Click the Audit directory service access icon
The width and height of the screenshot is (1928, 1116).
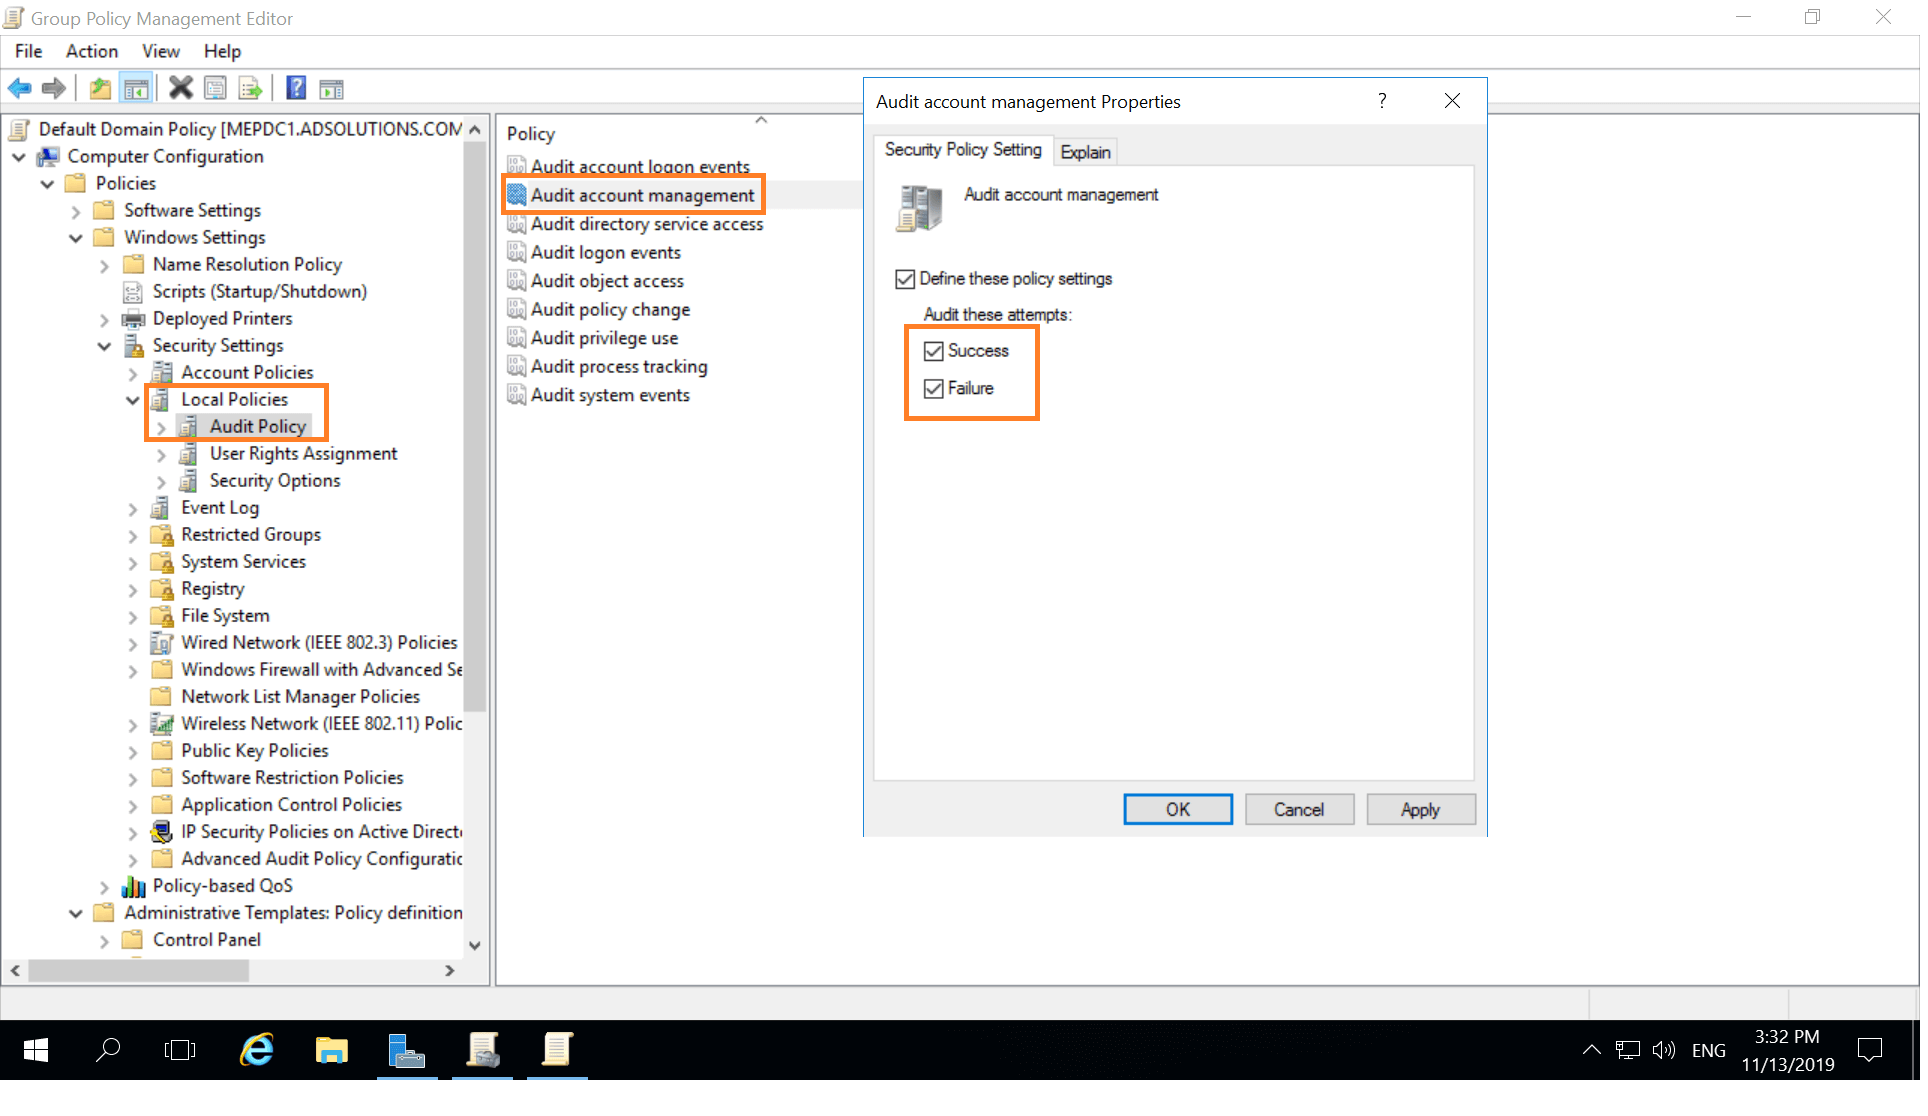517,223
